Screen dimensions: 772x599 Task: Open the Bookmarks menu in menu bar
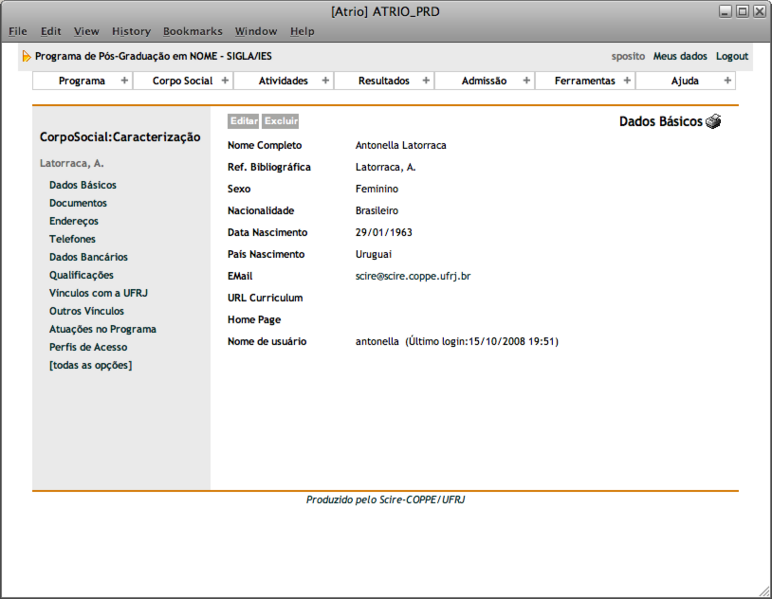(x=193, y=32)
